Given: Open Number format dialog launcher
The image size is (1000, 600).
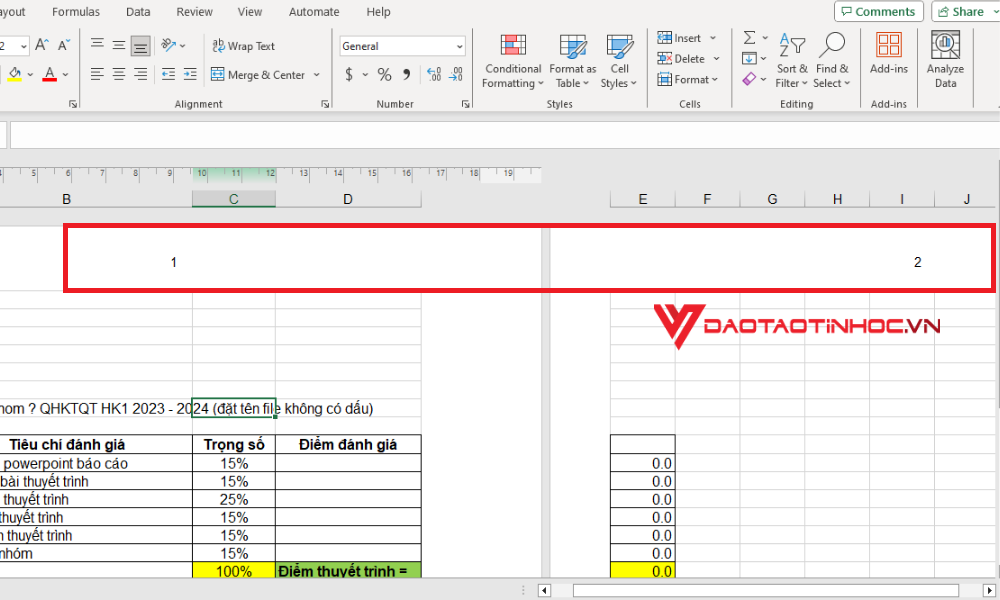Looking at the screenshot, I should (x=466, y=104).
